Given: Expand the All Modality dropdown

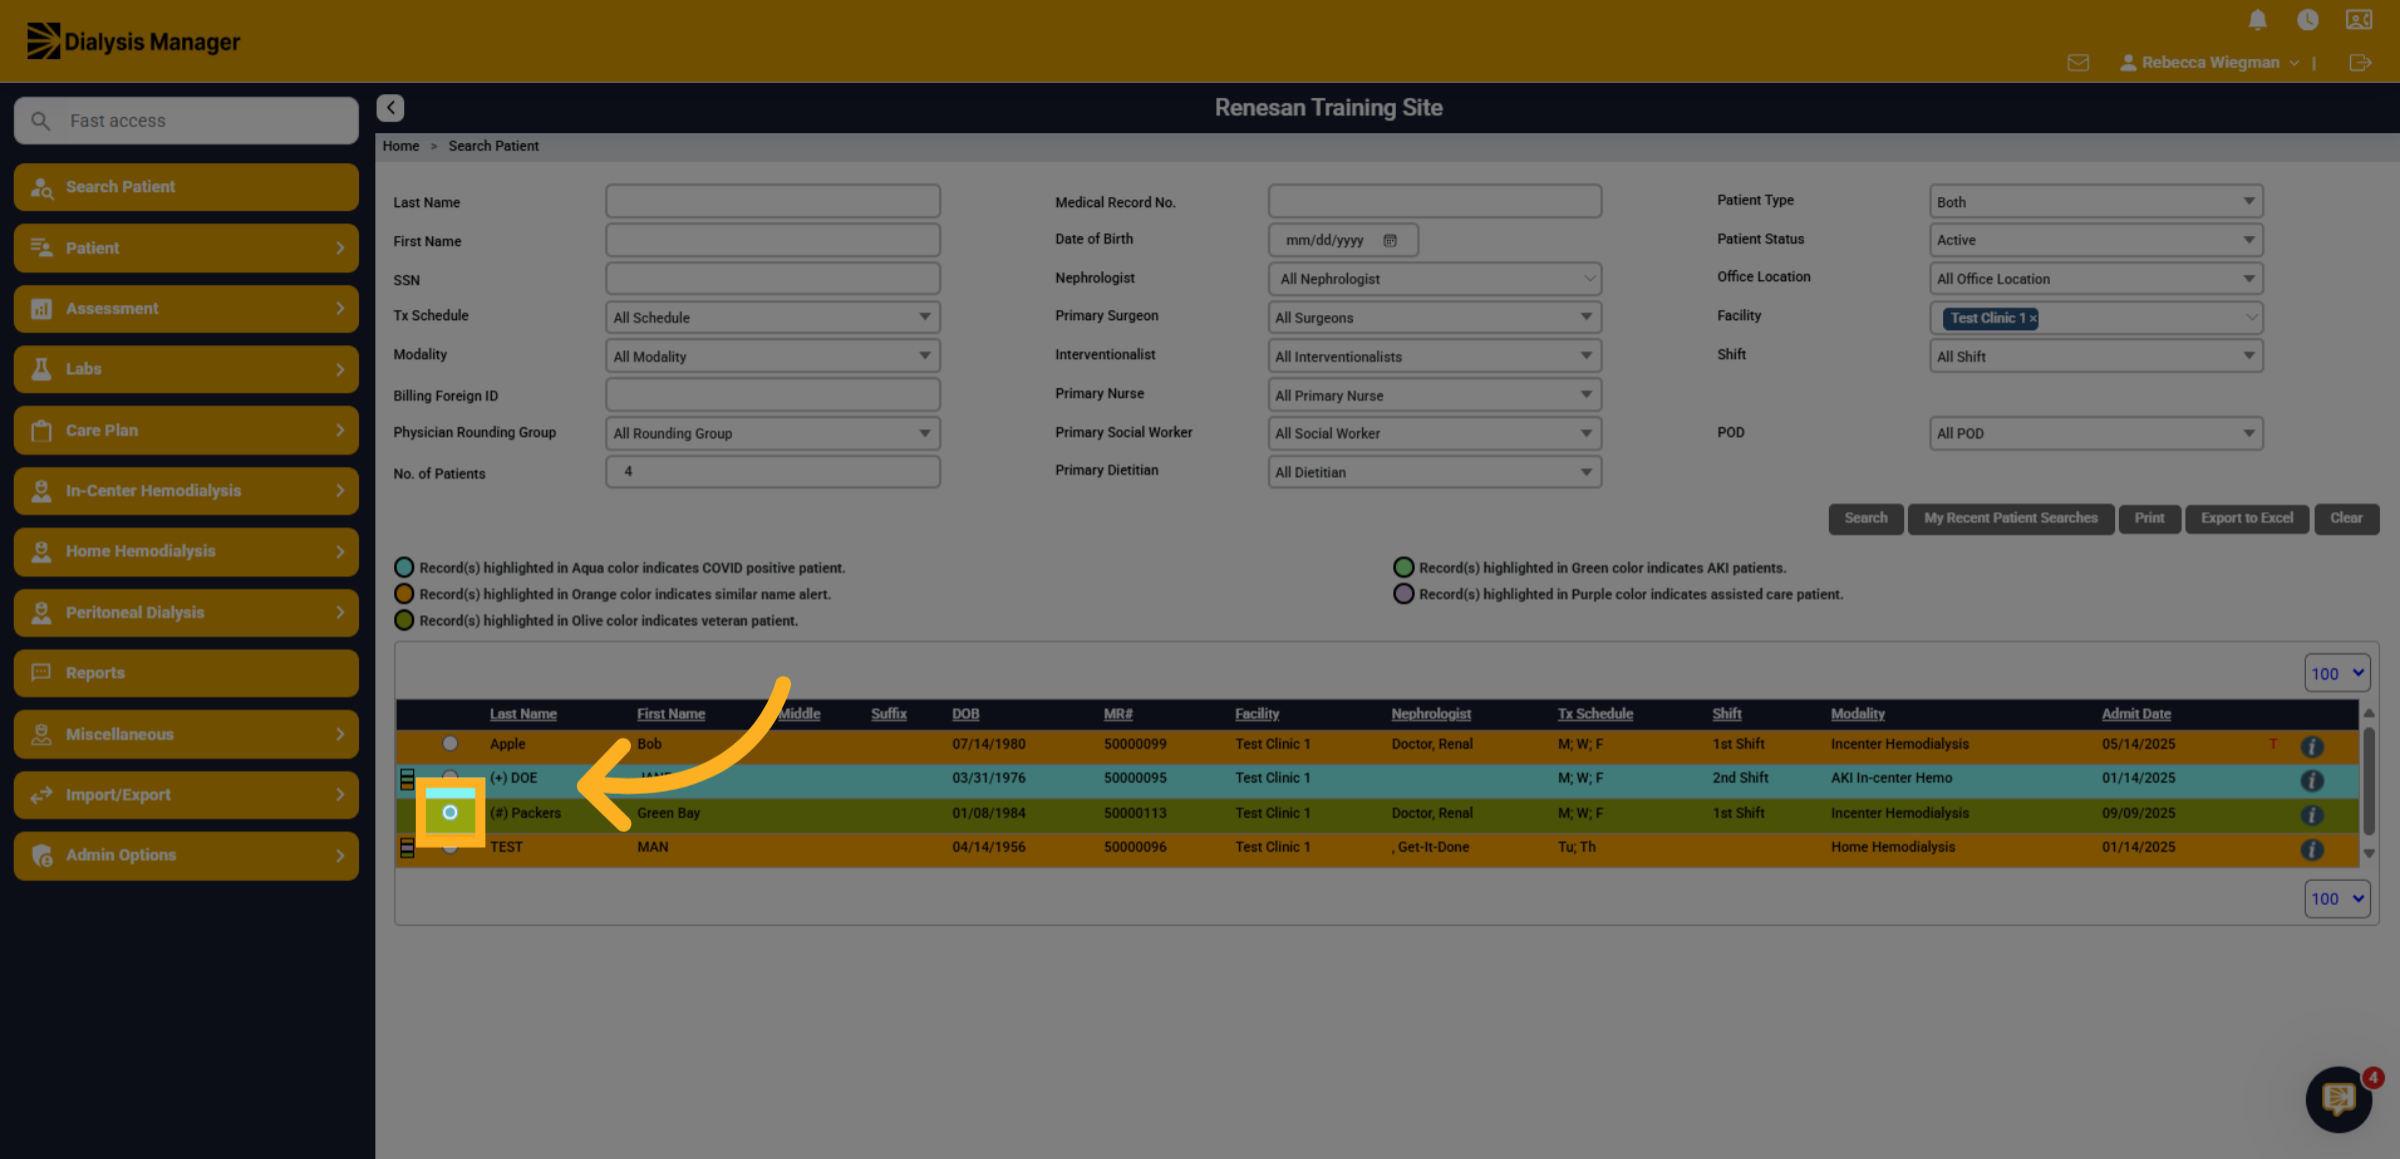Looking at the screenshot, I should coord(772,357).
